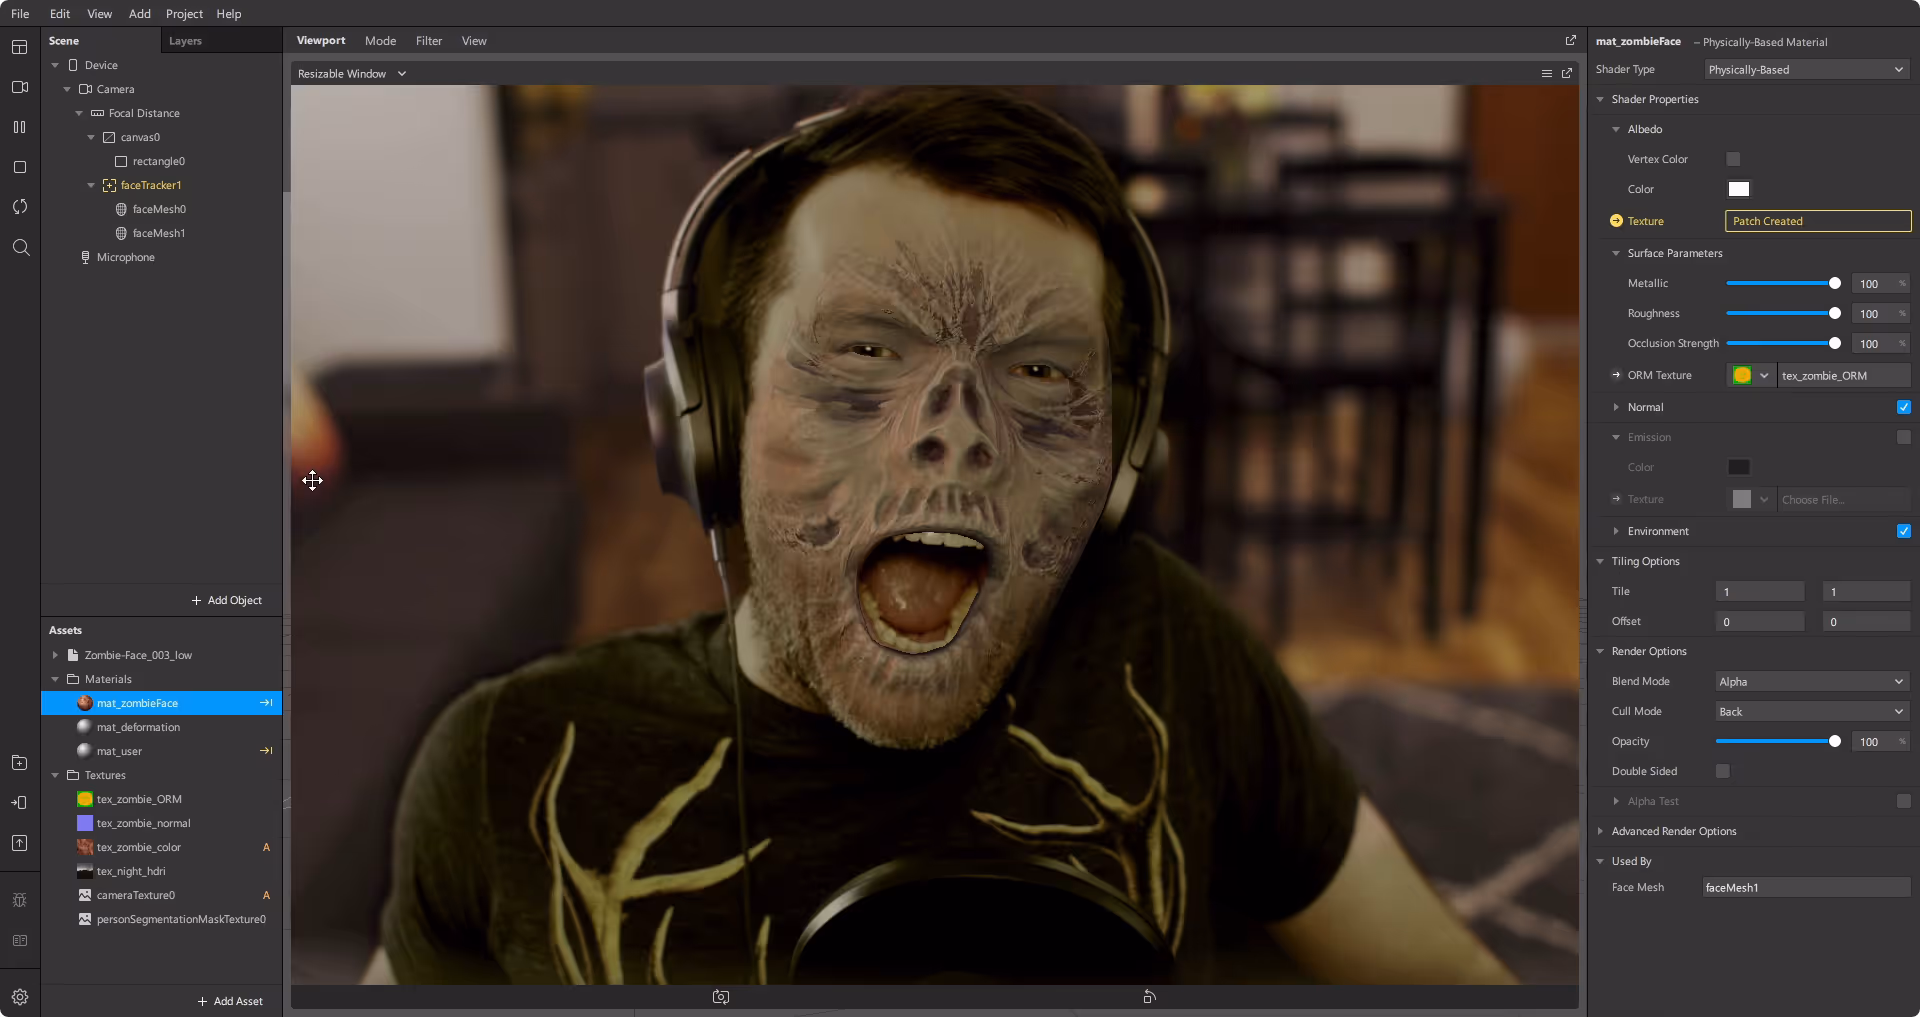
Task: Open the Project menu
Action: click(184, 13)
